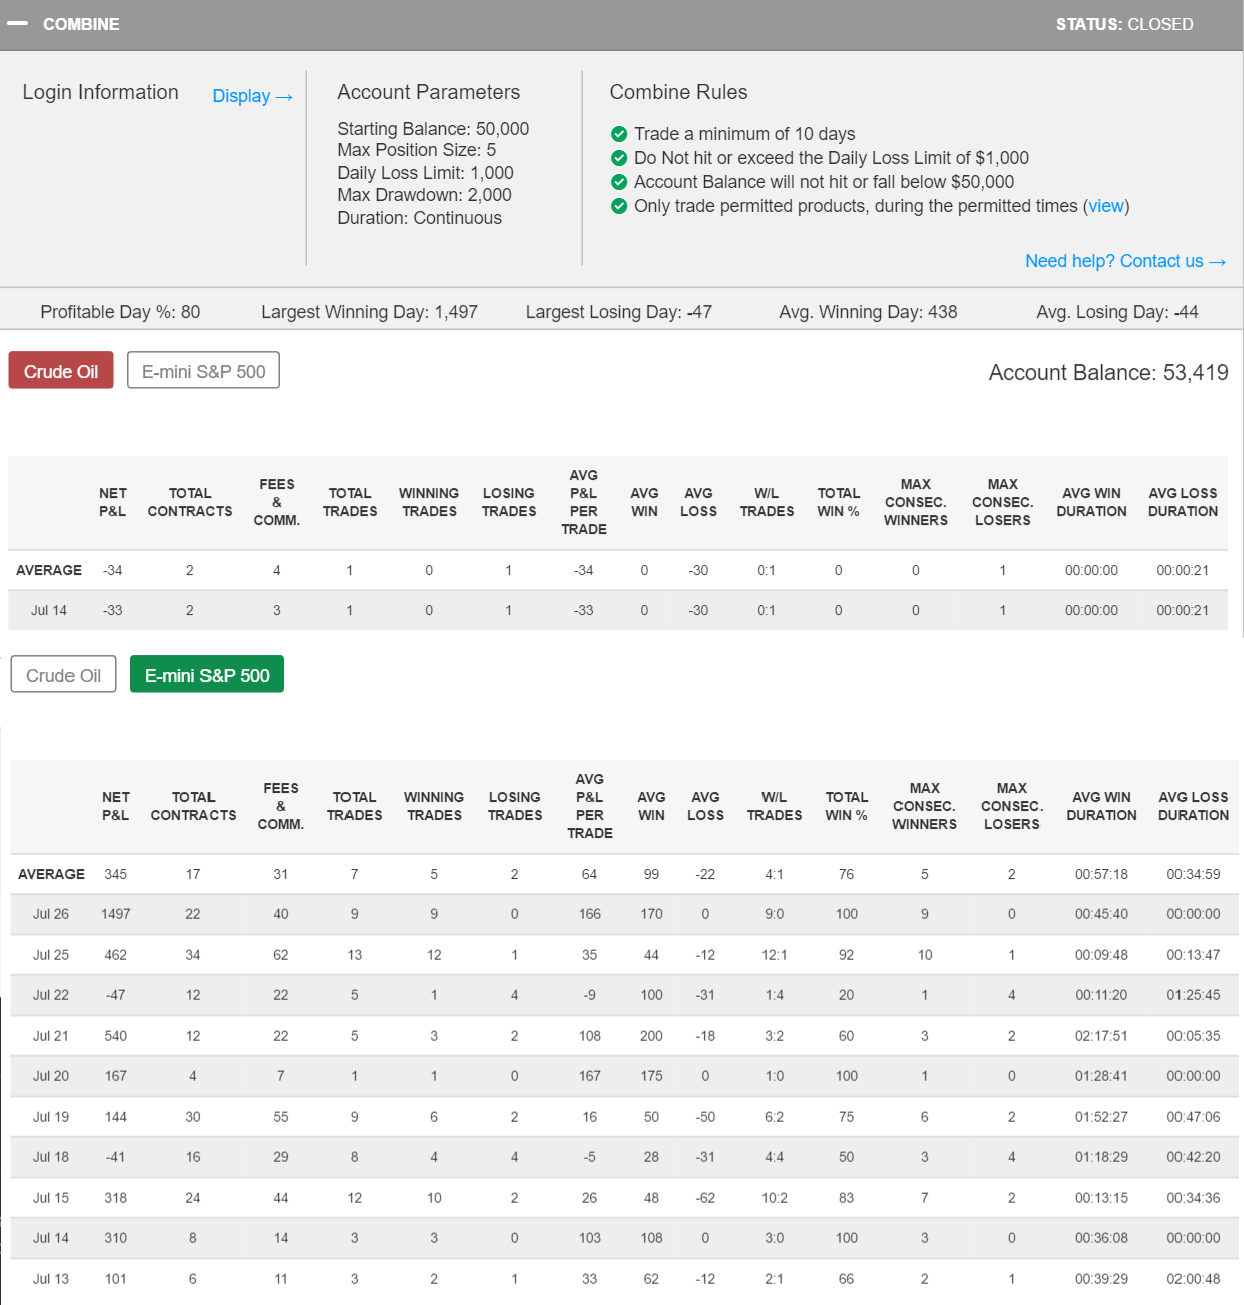Click the check icon for Account Balance rule
This screenshot has width=1244, height=1305.
pos(619,182)
